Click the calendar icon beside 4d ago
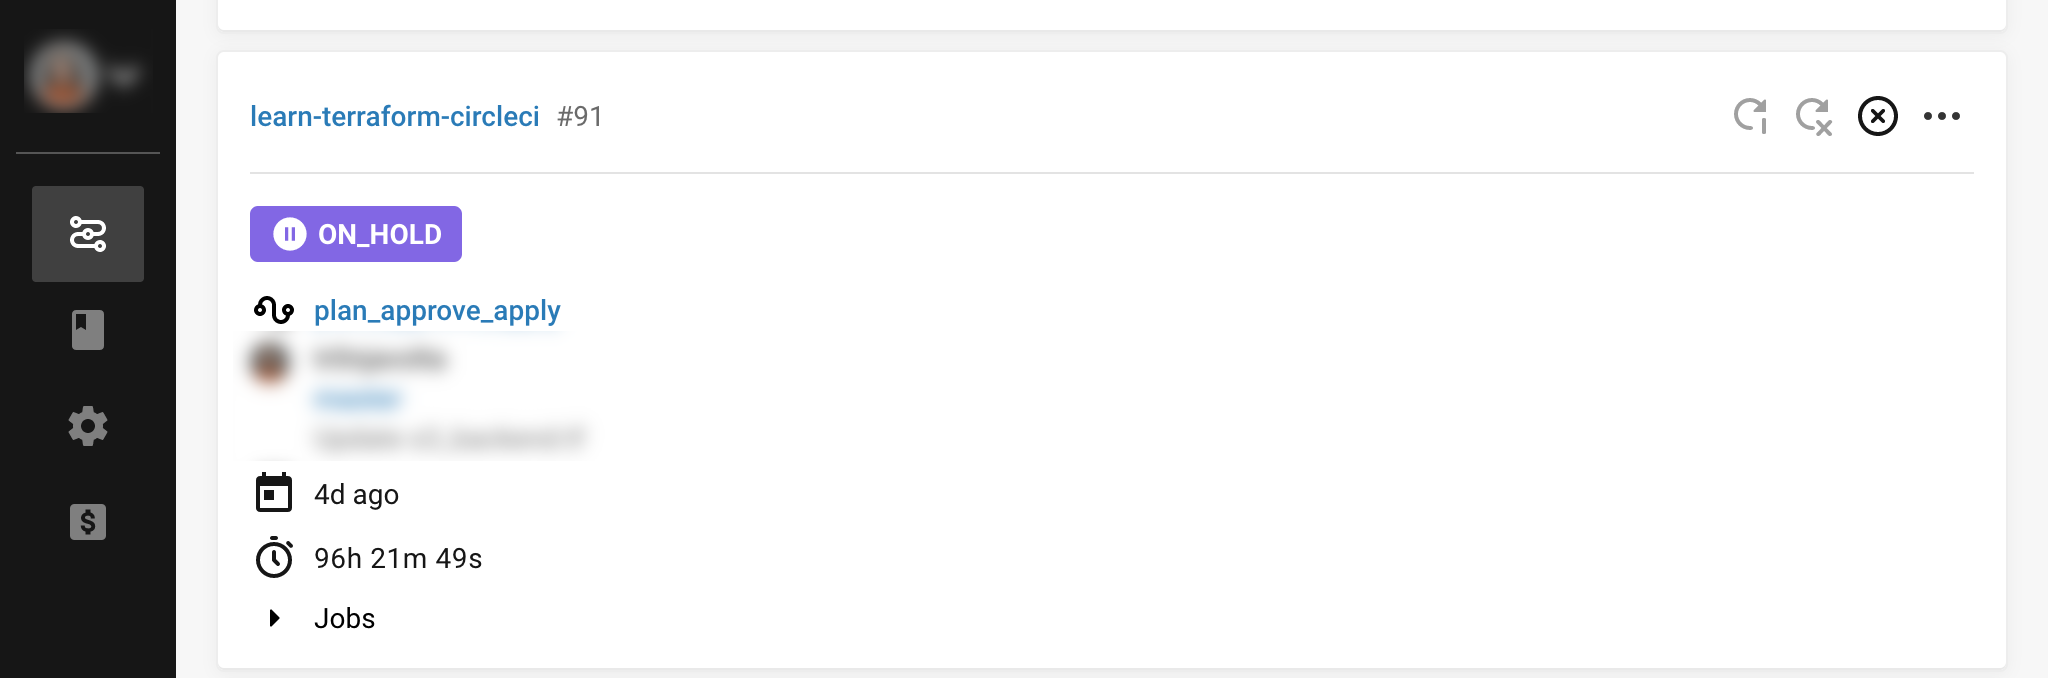 coord(273,493)
